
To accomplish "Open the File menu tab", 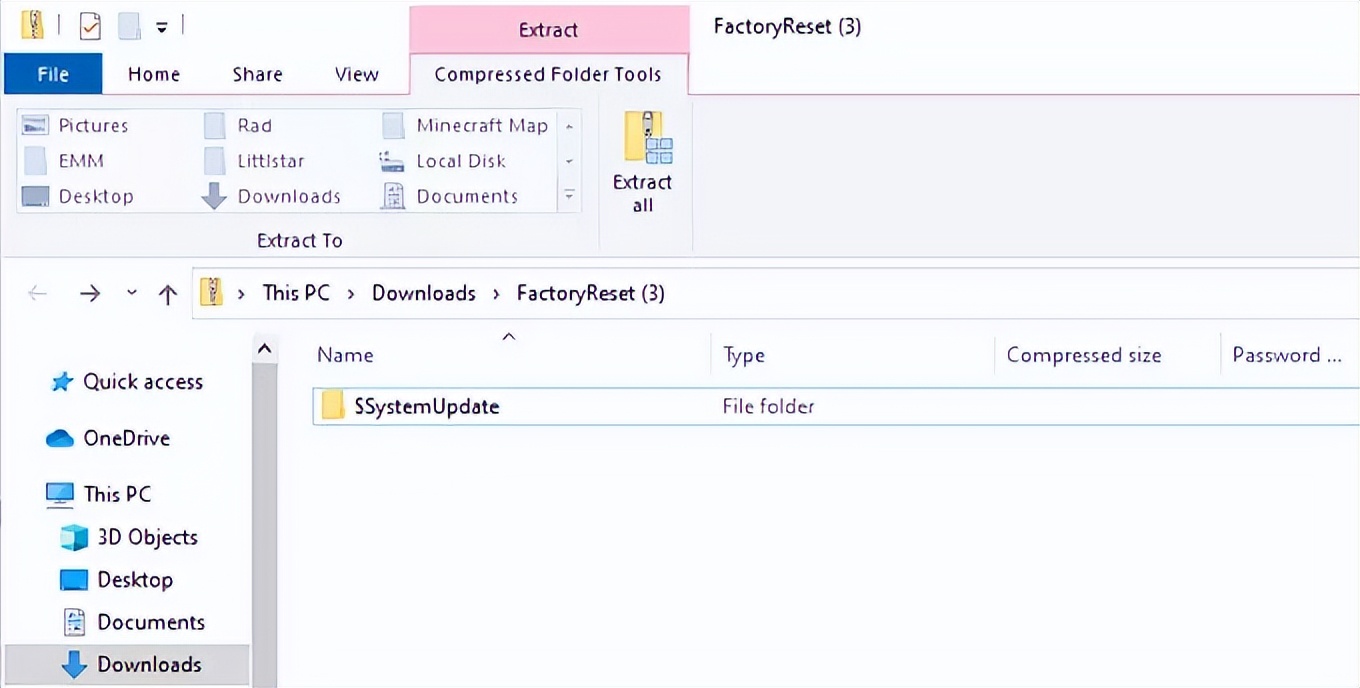I will click(x=53, y=75).
